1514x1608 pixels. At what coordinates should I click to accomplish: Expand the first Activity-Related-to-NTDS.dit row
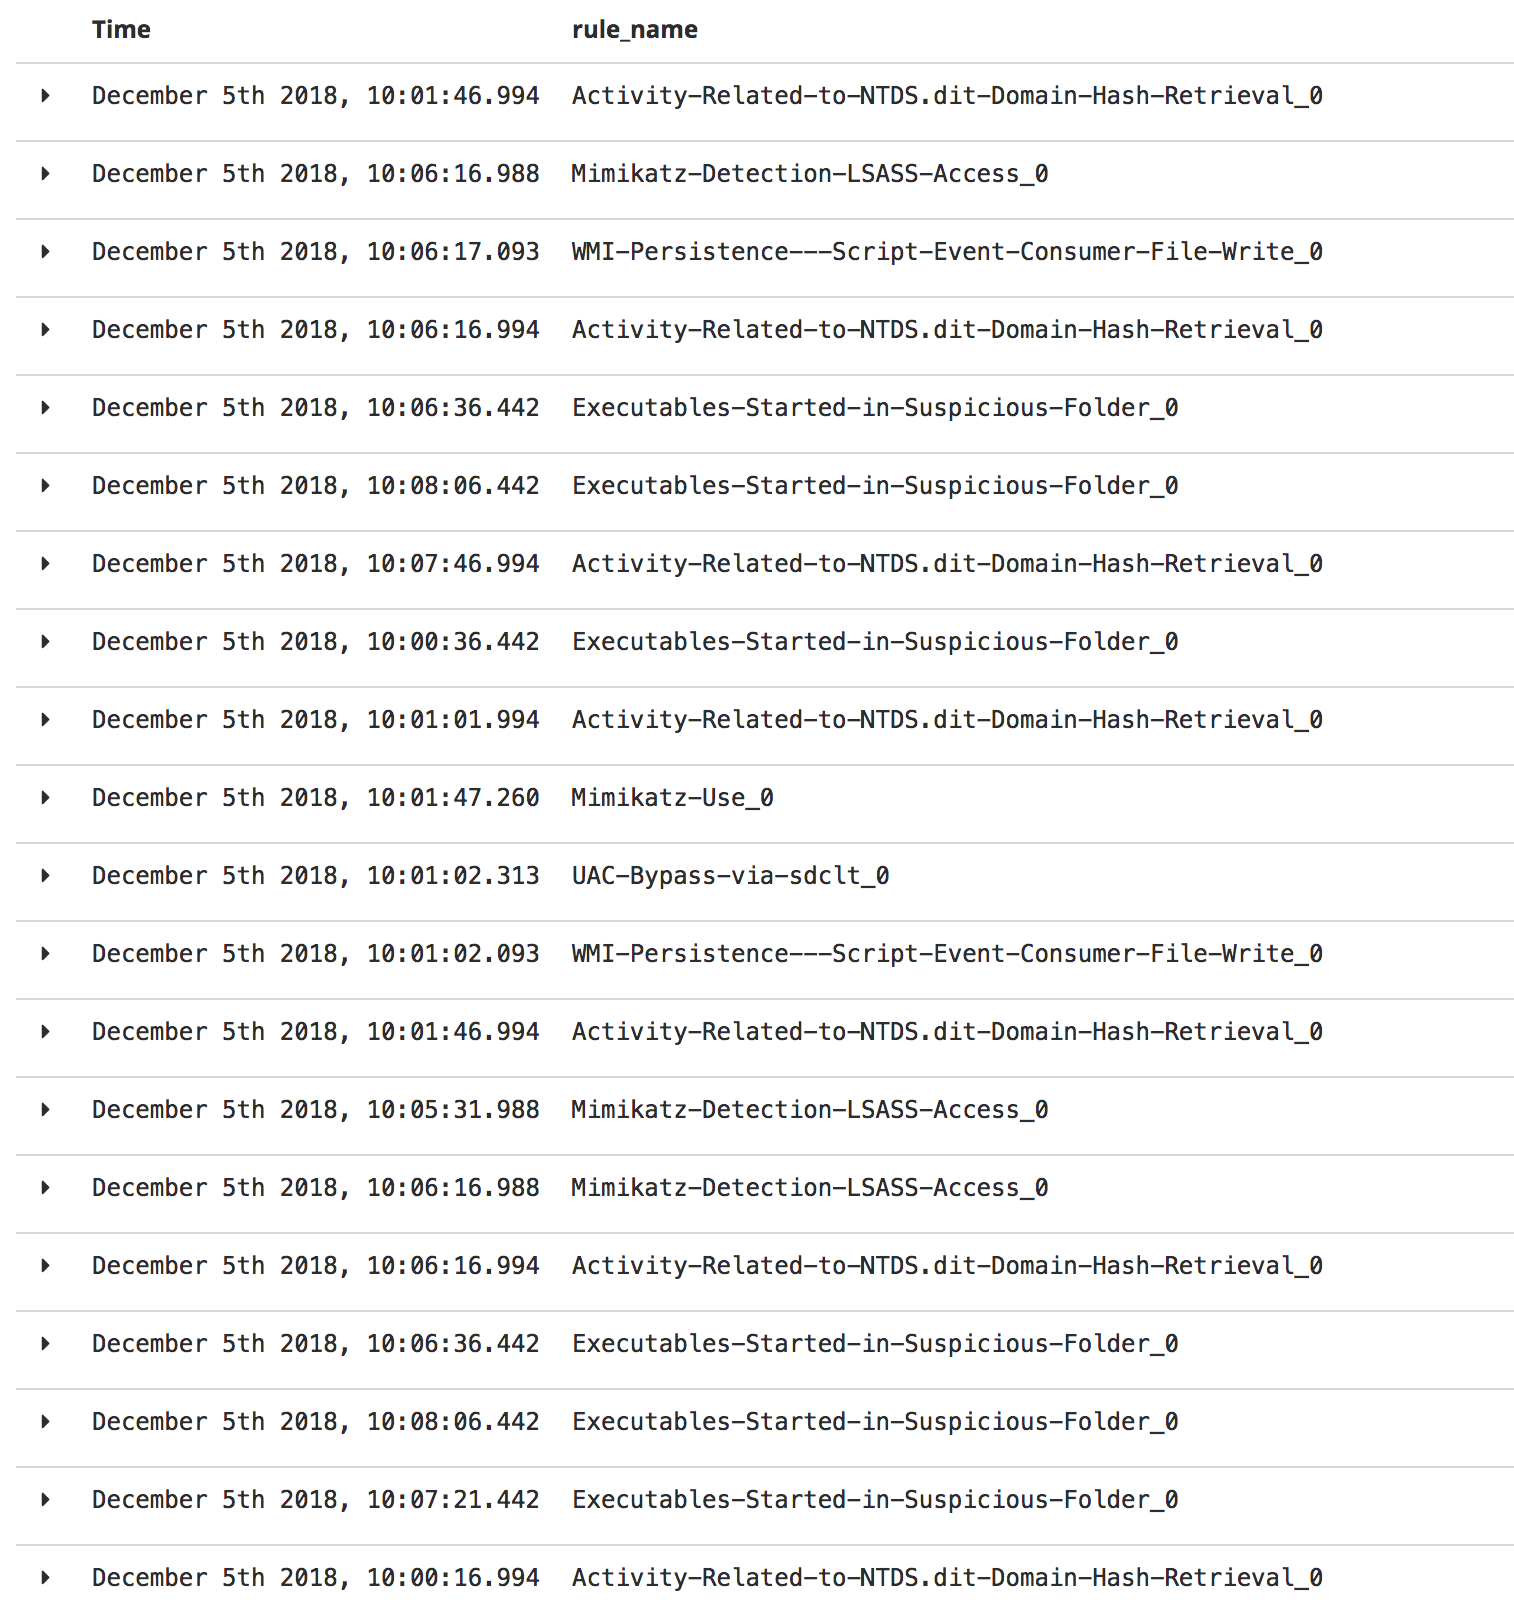pos(45,95)
